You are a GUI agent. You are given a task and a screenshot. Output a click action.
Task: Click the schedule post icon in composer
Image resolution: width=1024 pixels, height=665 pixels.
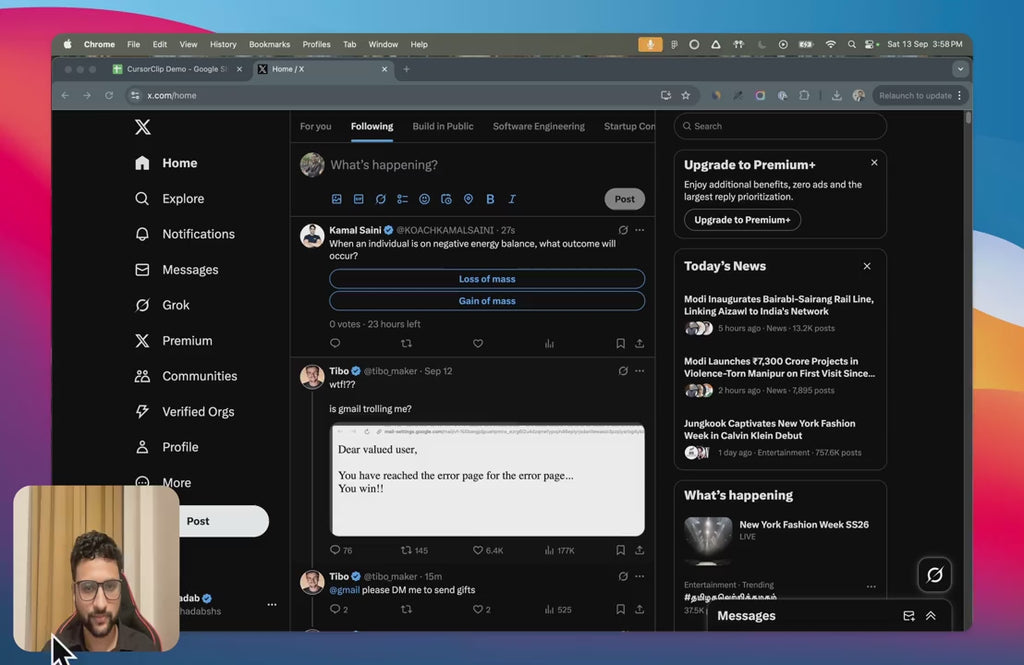[x=446, y=199]
